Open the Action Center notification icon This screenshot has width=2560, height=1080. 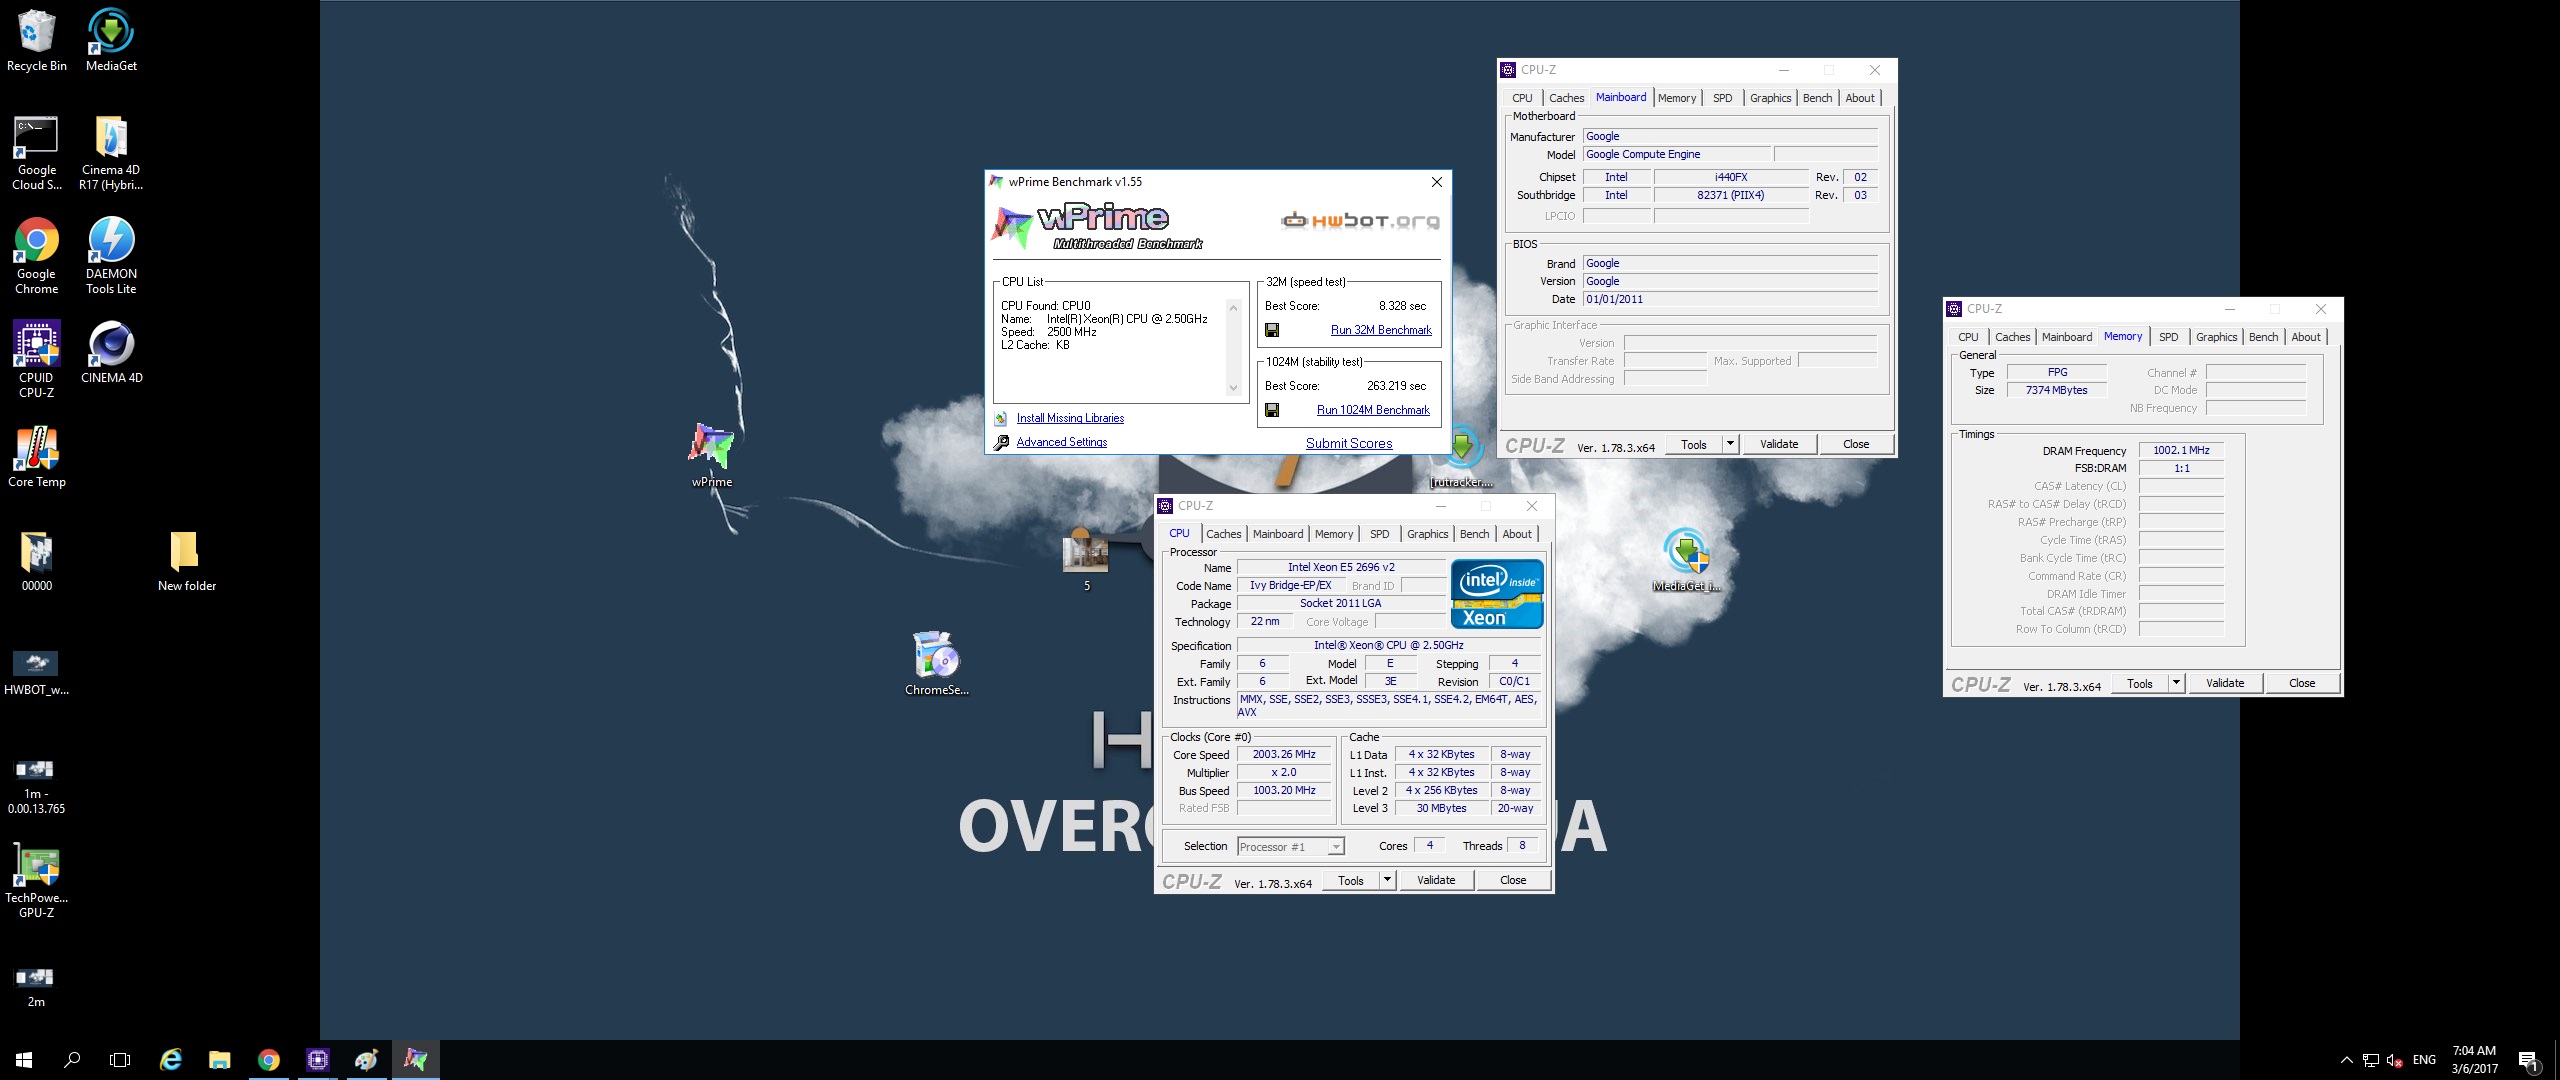(x=2528, y=1060)
